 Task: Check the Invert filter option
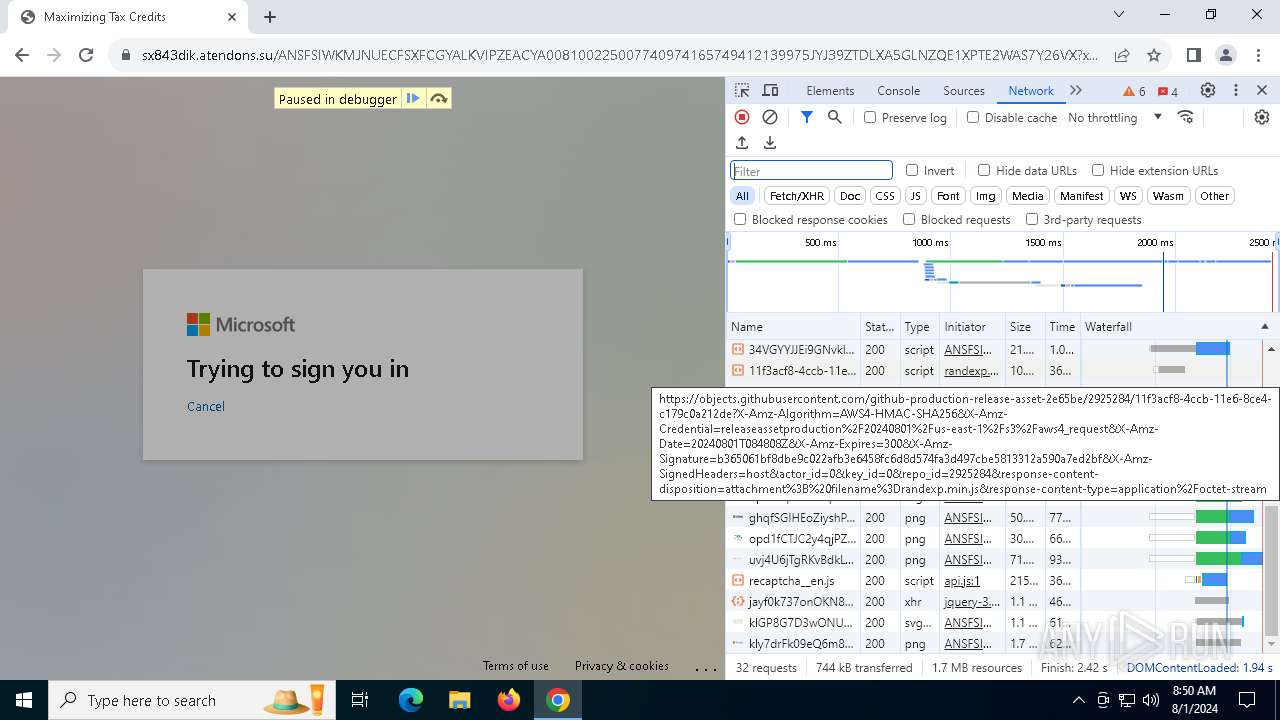point(912,170)
